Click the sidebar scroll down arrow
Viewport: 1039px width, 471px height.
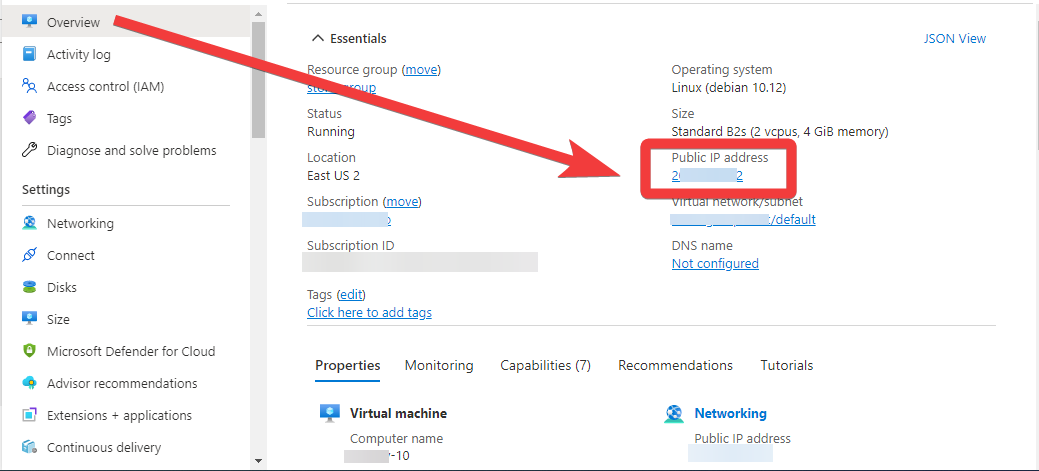pyautogui.click(x=258, y=460)
